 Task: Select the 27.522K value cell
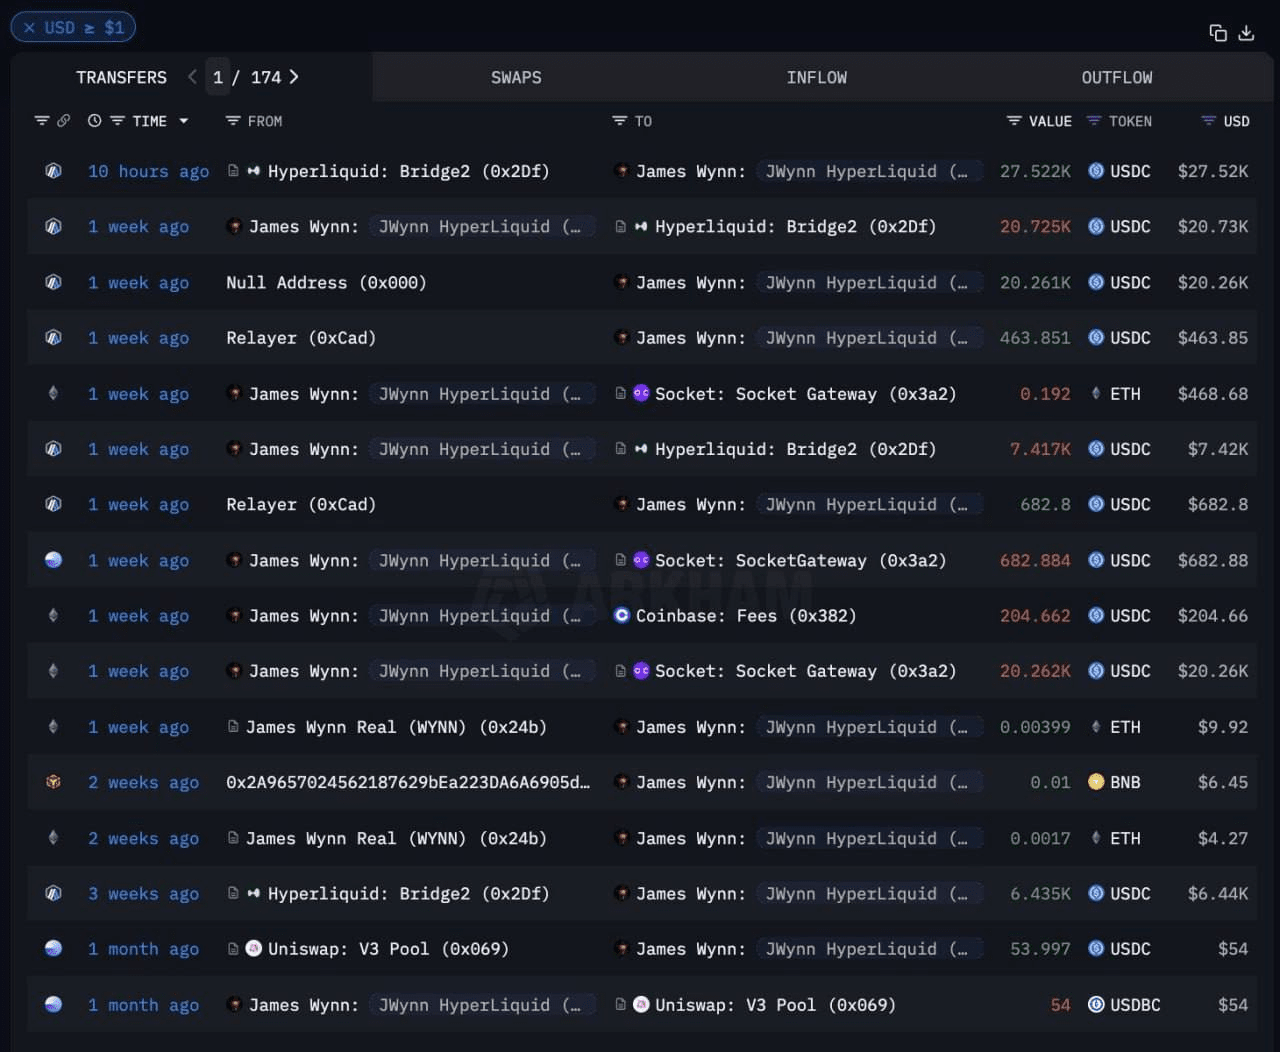pos(1035,171)
